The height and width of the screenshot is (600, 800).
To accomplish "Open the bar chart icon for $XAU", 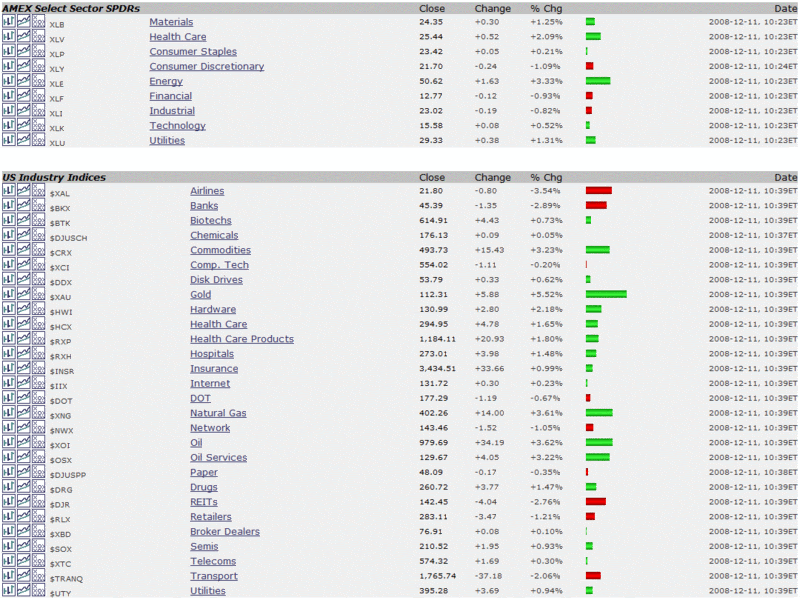I will pos(9,293).
